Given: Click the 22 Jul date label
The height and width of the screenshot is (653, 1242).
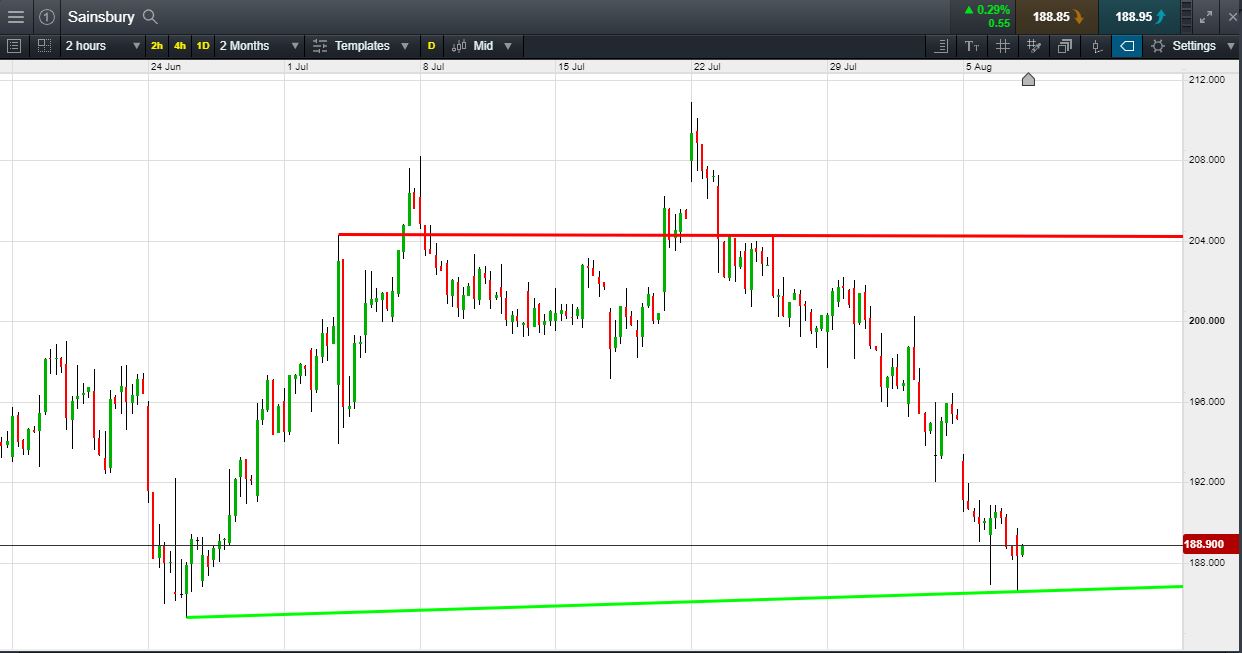Looking at the screenshot, I should [707, 67].
